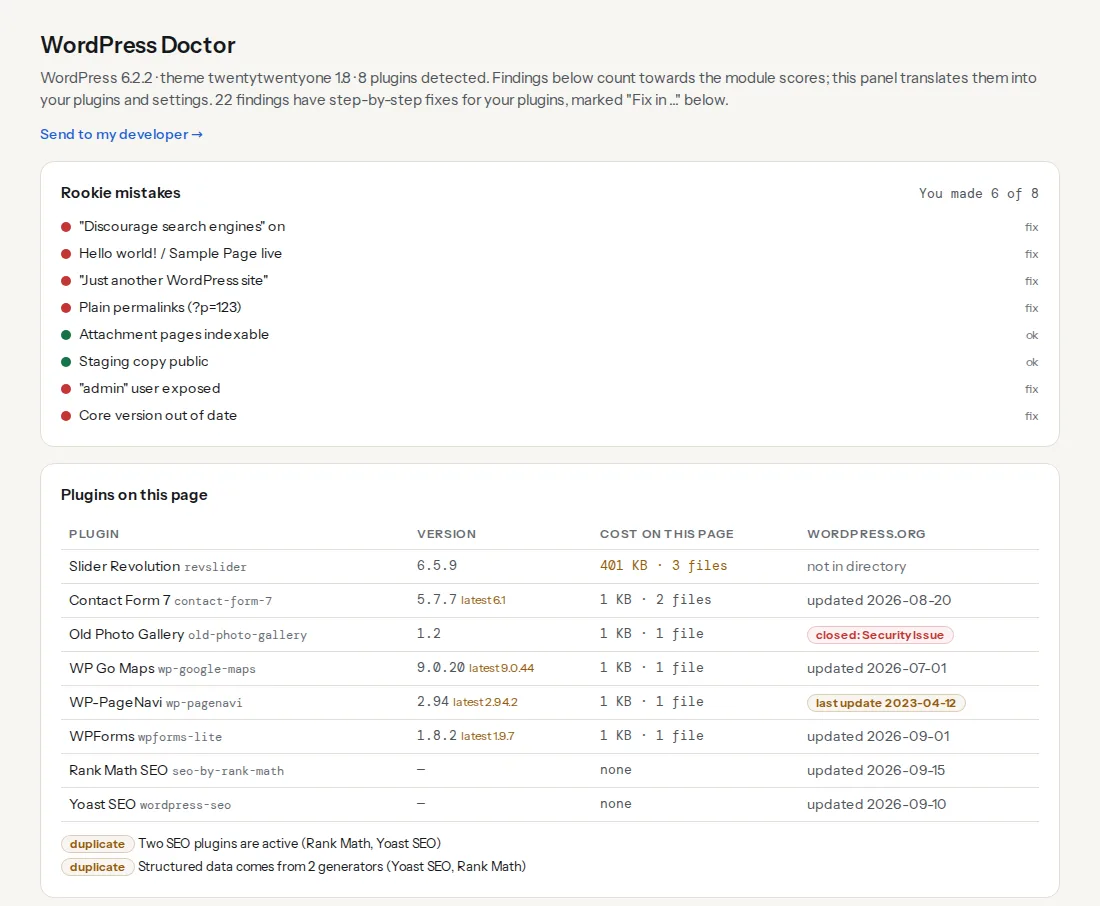Click ok status for Staging copy public
Image resolution: width=1100 pixels, height=906 pixels.
tap(1032, 362)
